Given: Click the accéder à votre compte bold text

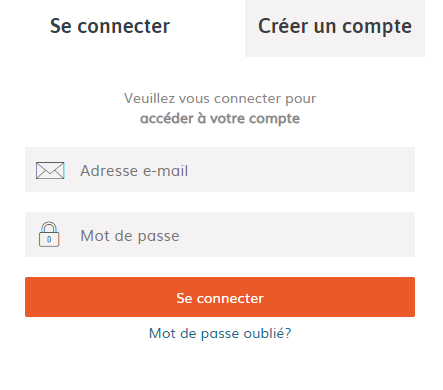Looking at the screenshot, I should coord(220,119).
